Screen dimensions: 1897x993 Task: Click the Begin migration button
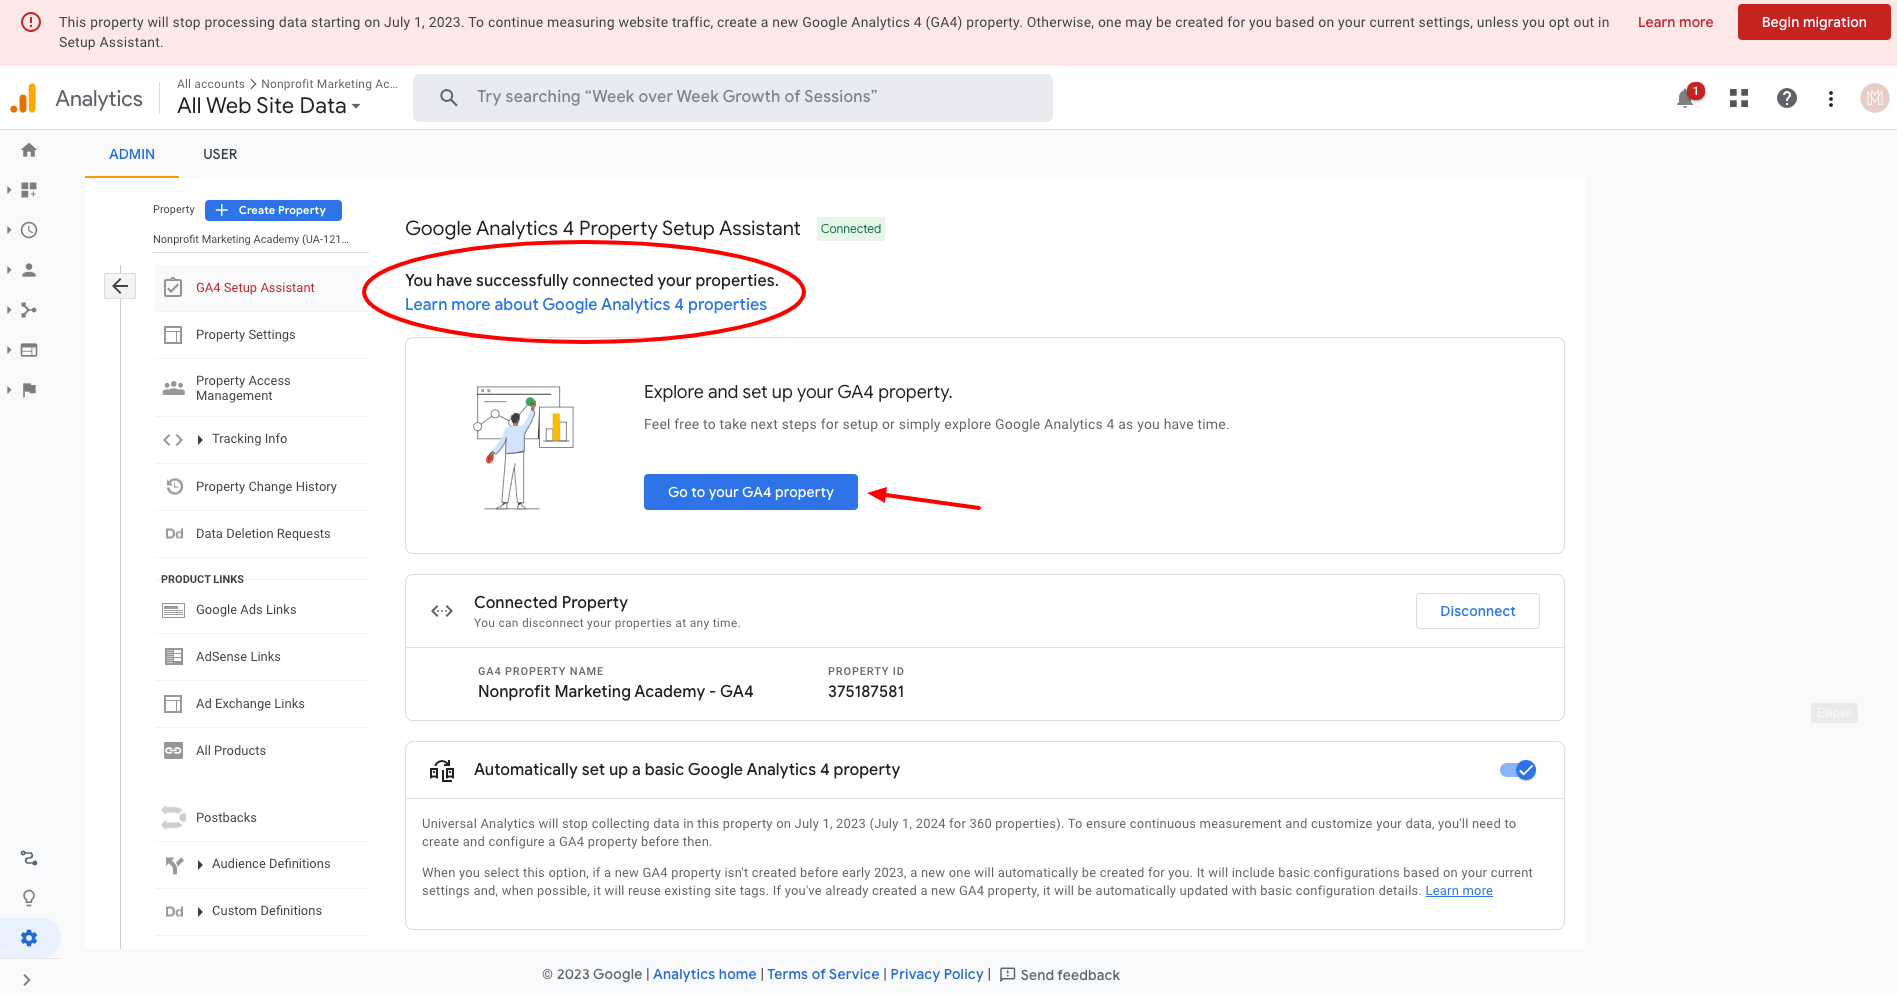click(1814, 22)
